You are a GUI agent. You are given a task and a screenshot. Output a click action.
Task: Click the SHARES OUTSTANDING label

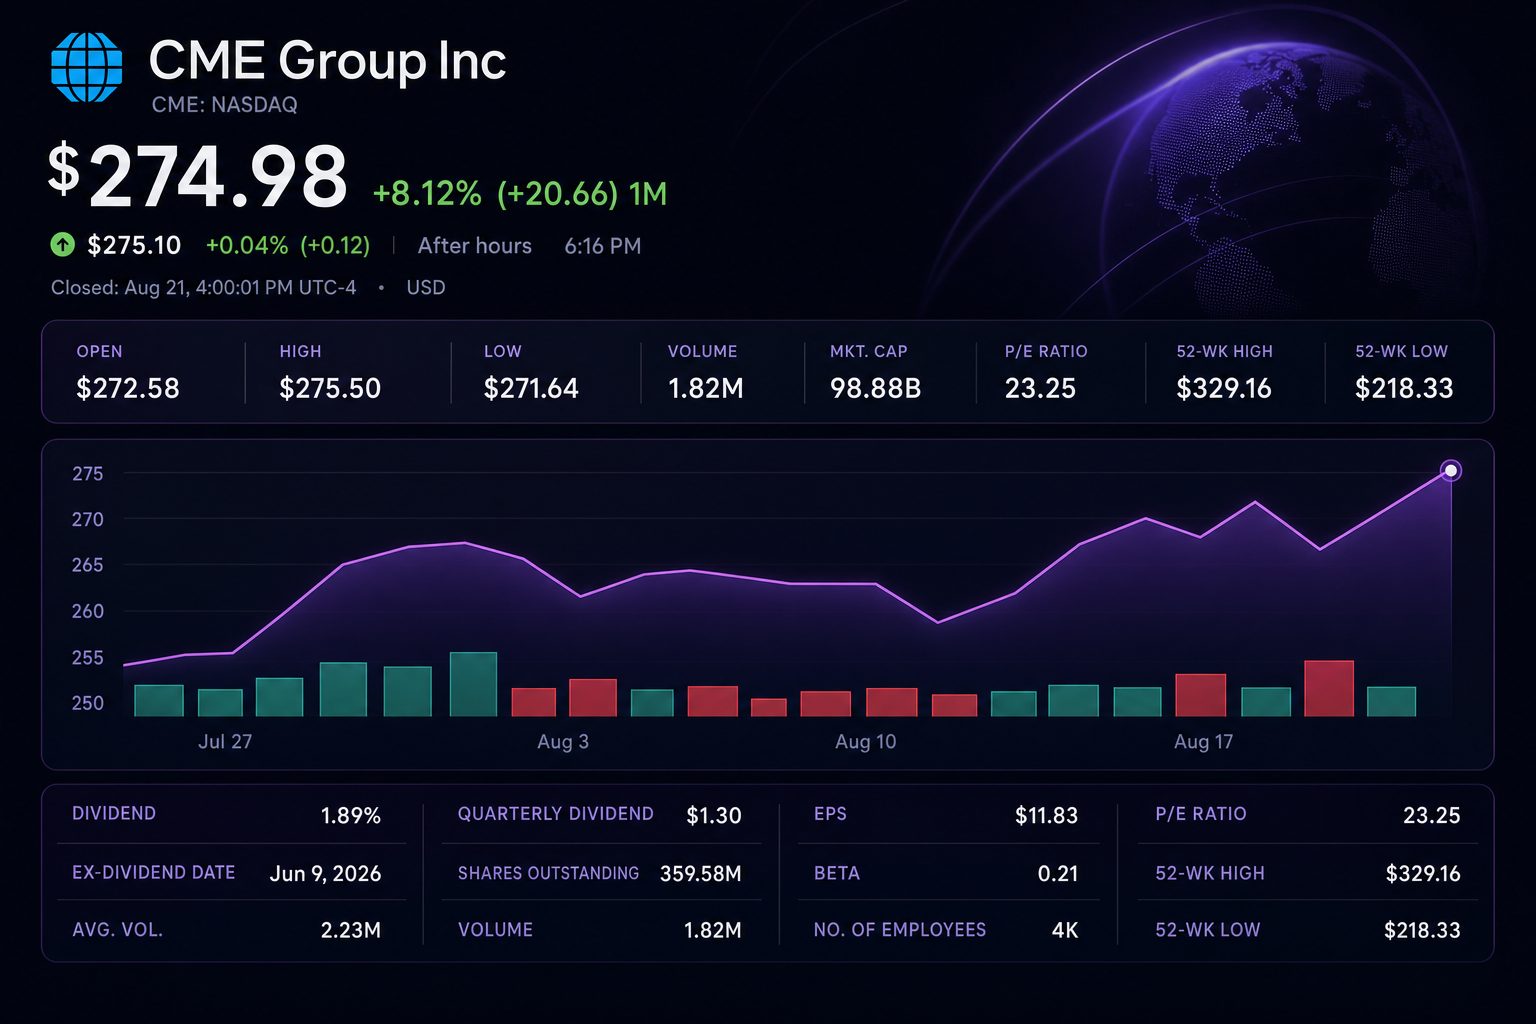click(x=549, y=873)
